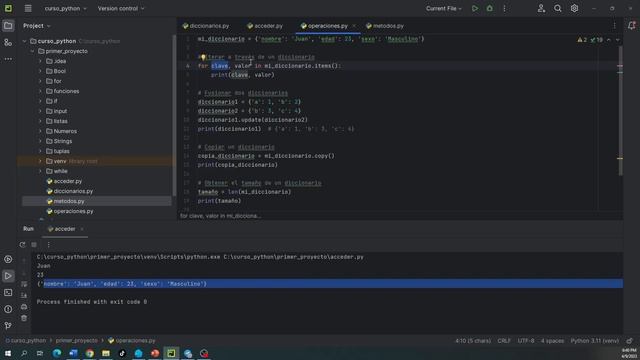This screenshot has height=360, width=640.
Task: Rerun 'acceder' using the rerun icon
Action: point(22,245)
